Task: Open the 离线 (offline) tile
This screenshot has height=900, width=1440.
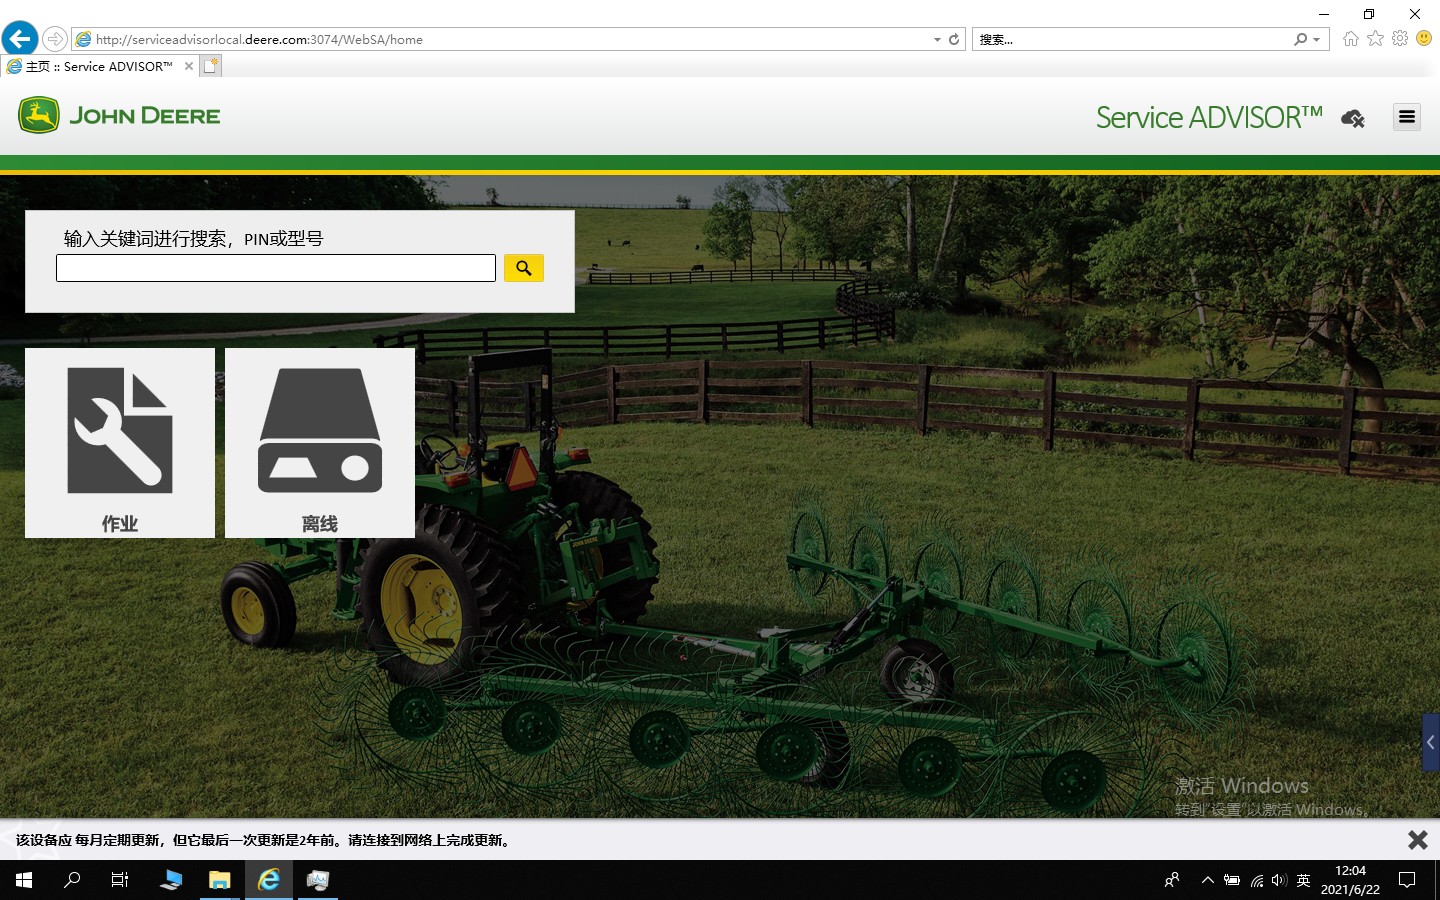Action: click(x=320, y=443)
